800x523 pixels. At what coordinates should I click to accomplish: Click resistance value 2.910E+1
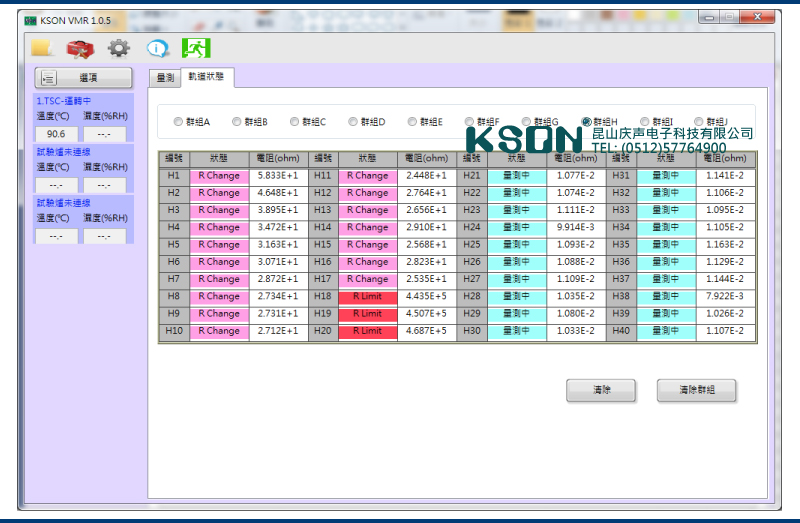point(427,228)
